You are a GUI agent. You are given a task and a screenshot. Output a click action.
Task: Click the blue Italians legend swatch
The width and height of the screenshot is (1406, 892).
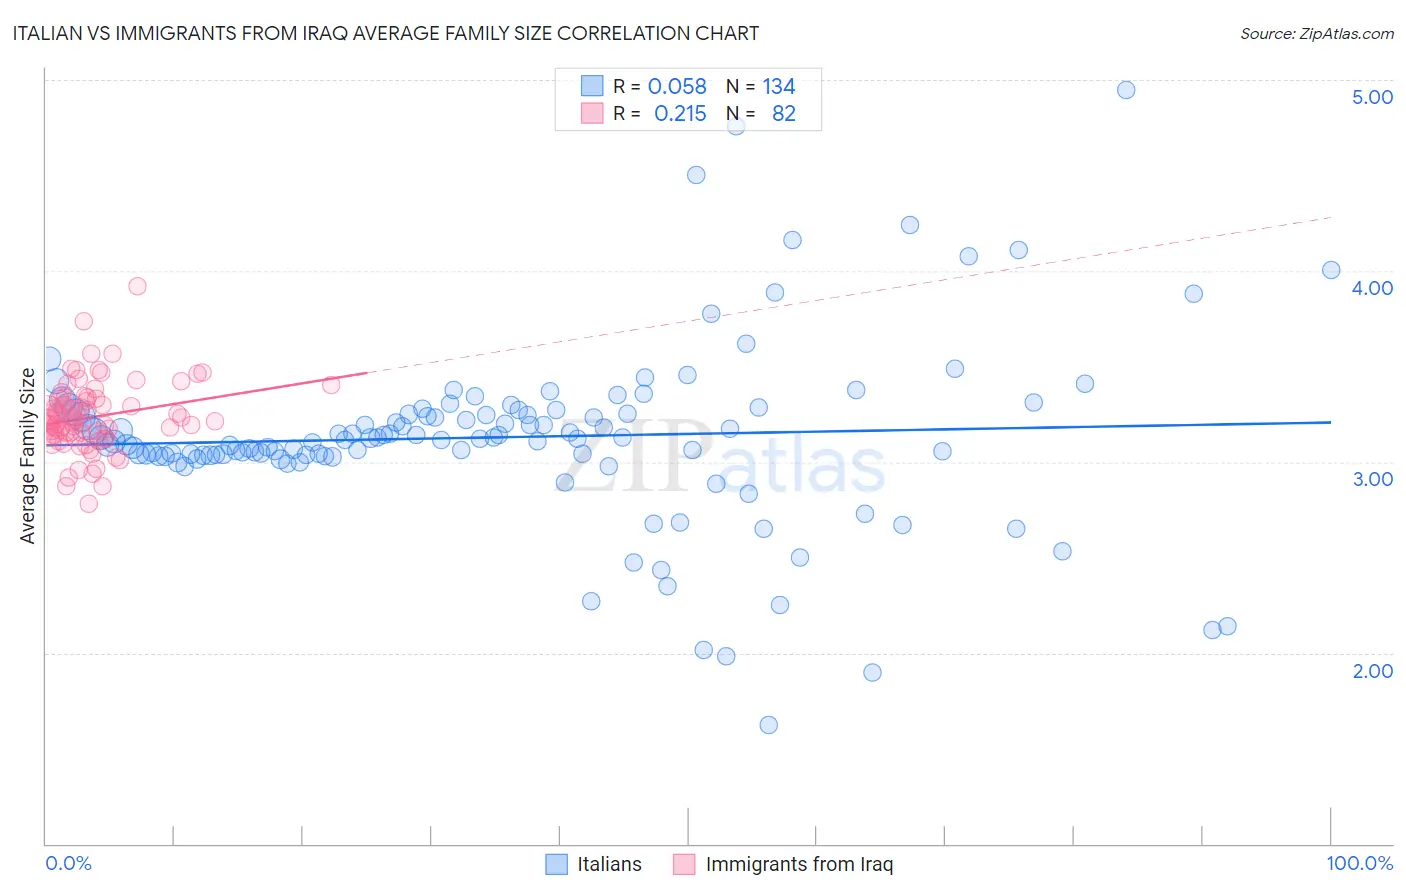point(557,864)
